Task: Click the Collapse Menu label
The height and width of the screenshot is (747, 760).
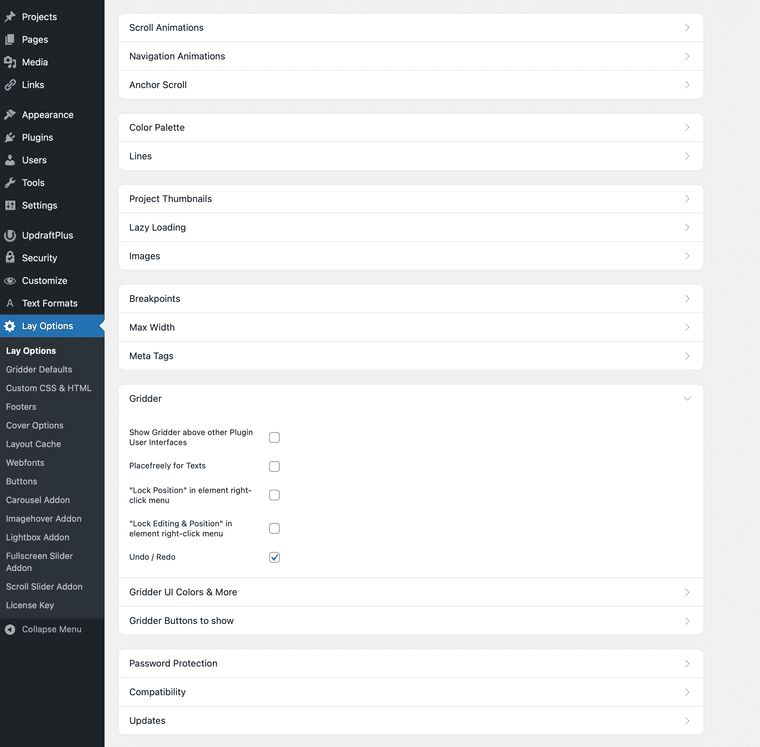Action: coord(51,629)
